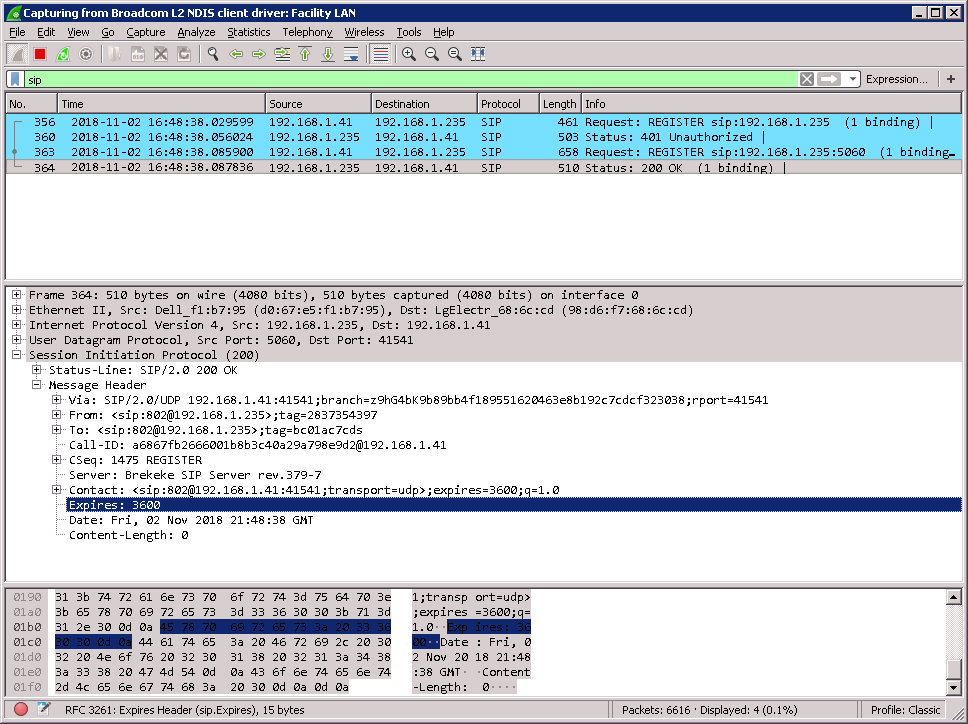
Task: Click in the sip display filter field
Action: (411, 80)
